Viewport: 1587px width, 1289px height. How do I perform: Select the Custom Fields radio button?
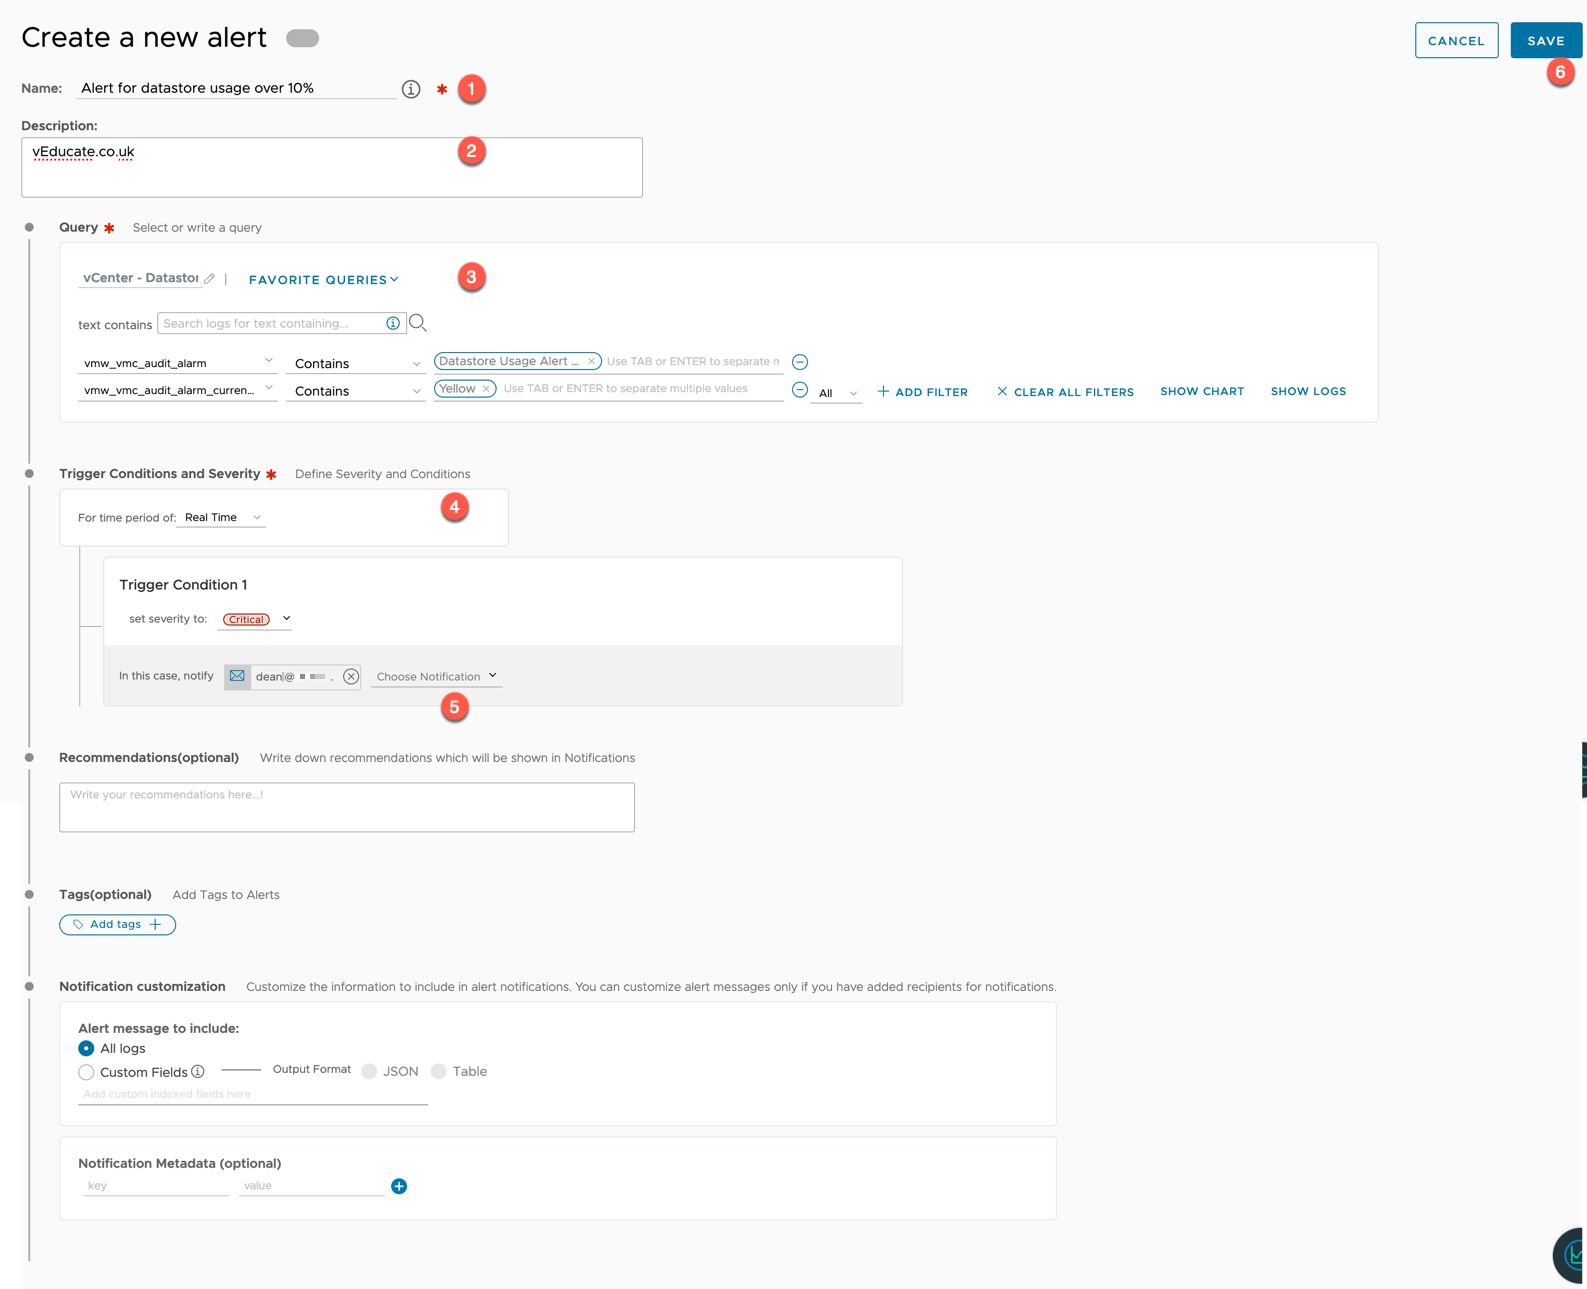click(x=86, y=1072)
